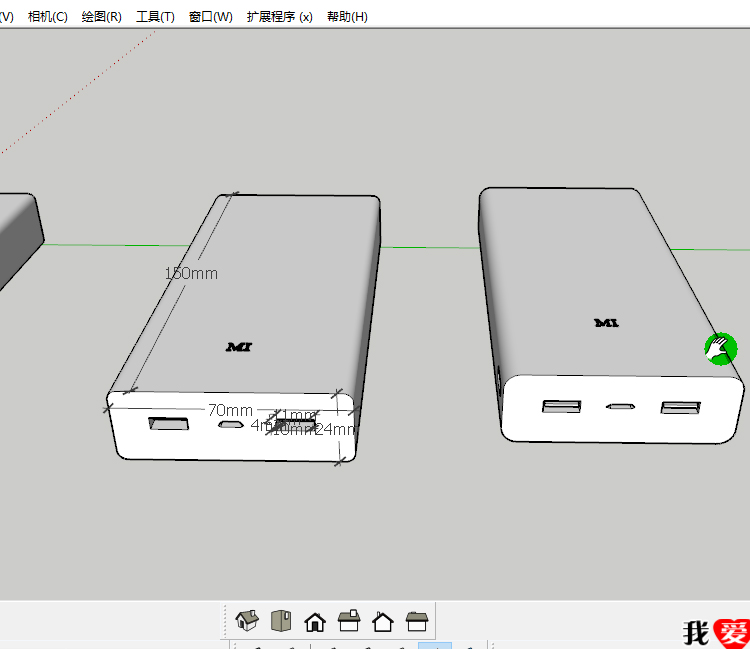This screenshot has height=649, width=750.
Task: Select the 150mm dimension label
Action: (191, 273)
